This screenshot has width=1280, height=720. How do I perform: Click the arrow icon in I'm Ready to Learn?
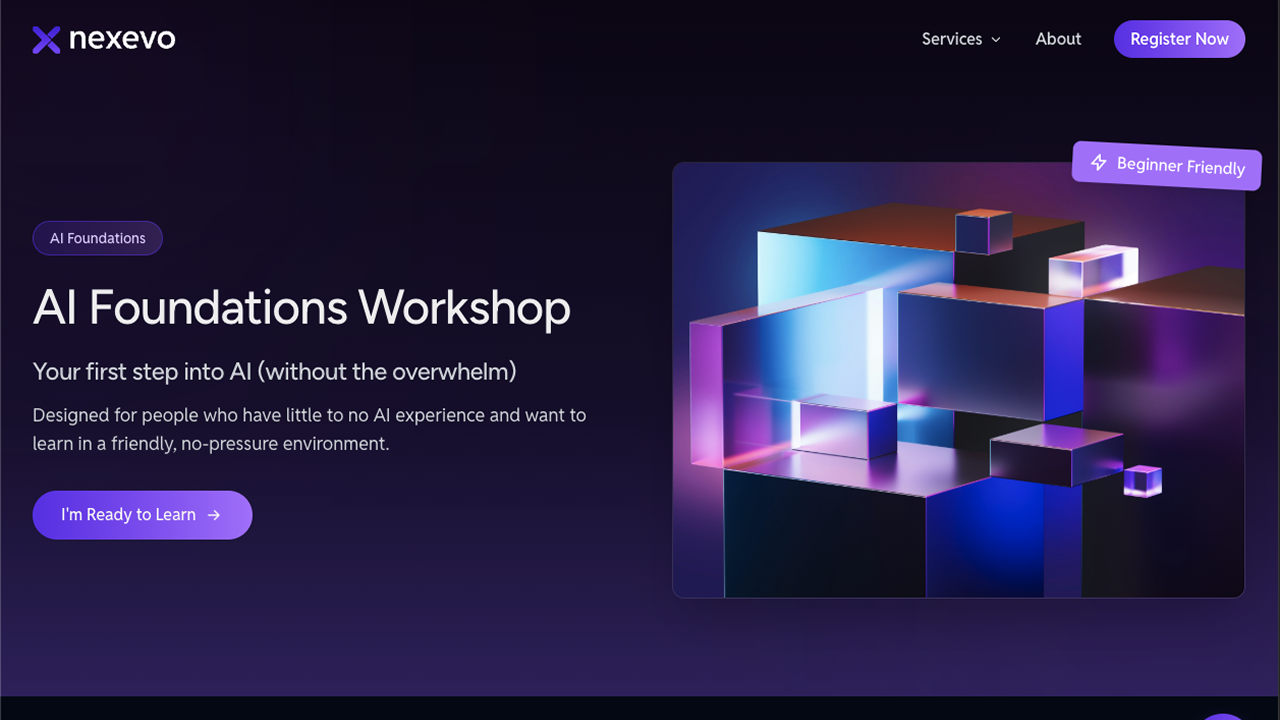click(x=214, y=515)
